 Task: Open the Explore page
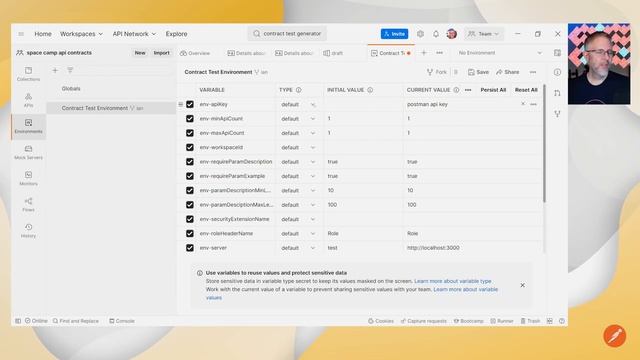pos(176,34)
